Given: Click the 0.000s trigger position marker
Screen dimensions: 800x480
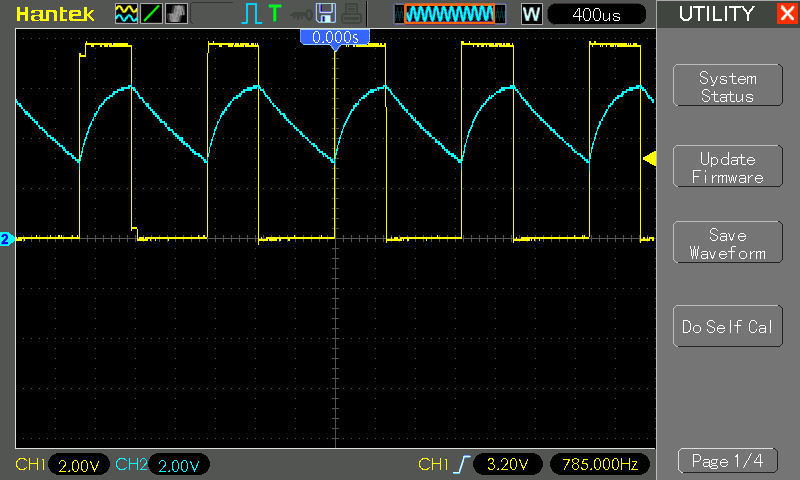Looking at the screenshot, I should pyautogui.click(x=335, y=39).
